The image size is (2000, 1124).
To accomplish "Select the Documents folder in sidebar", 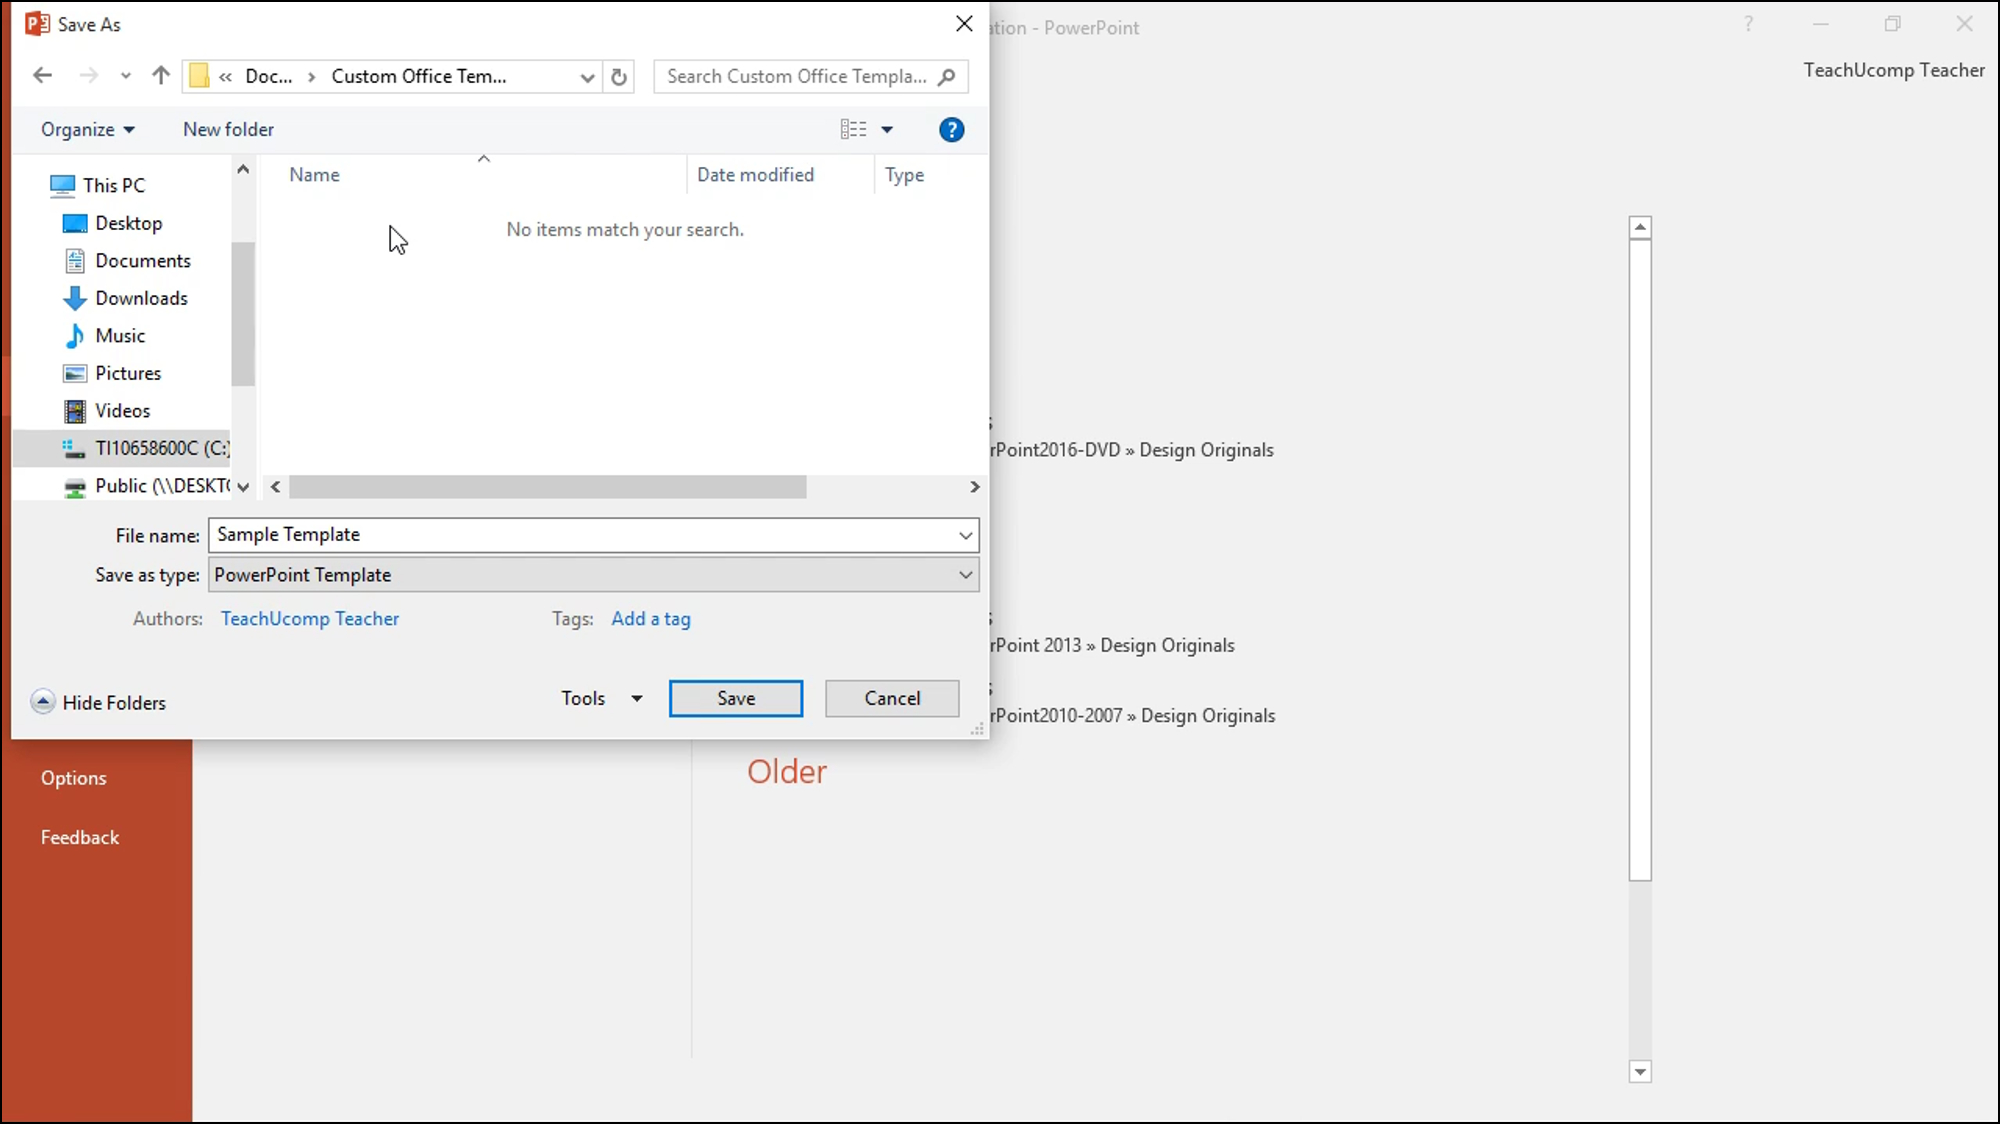I will click(143, 260).
